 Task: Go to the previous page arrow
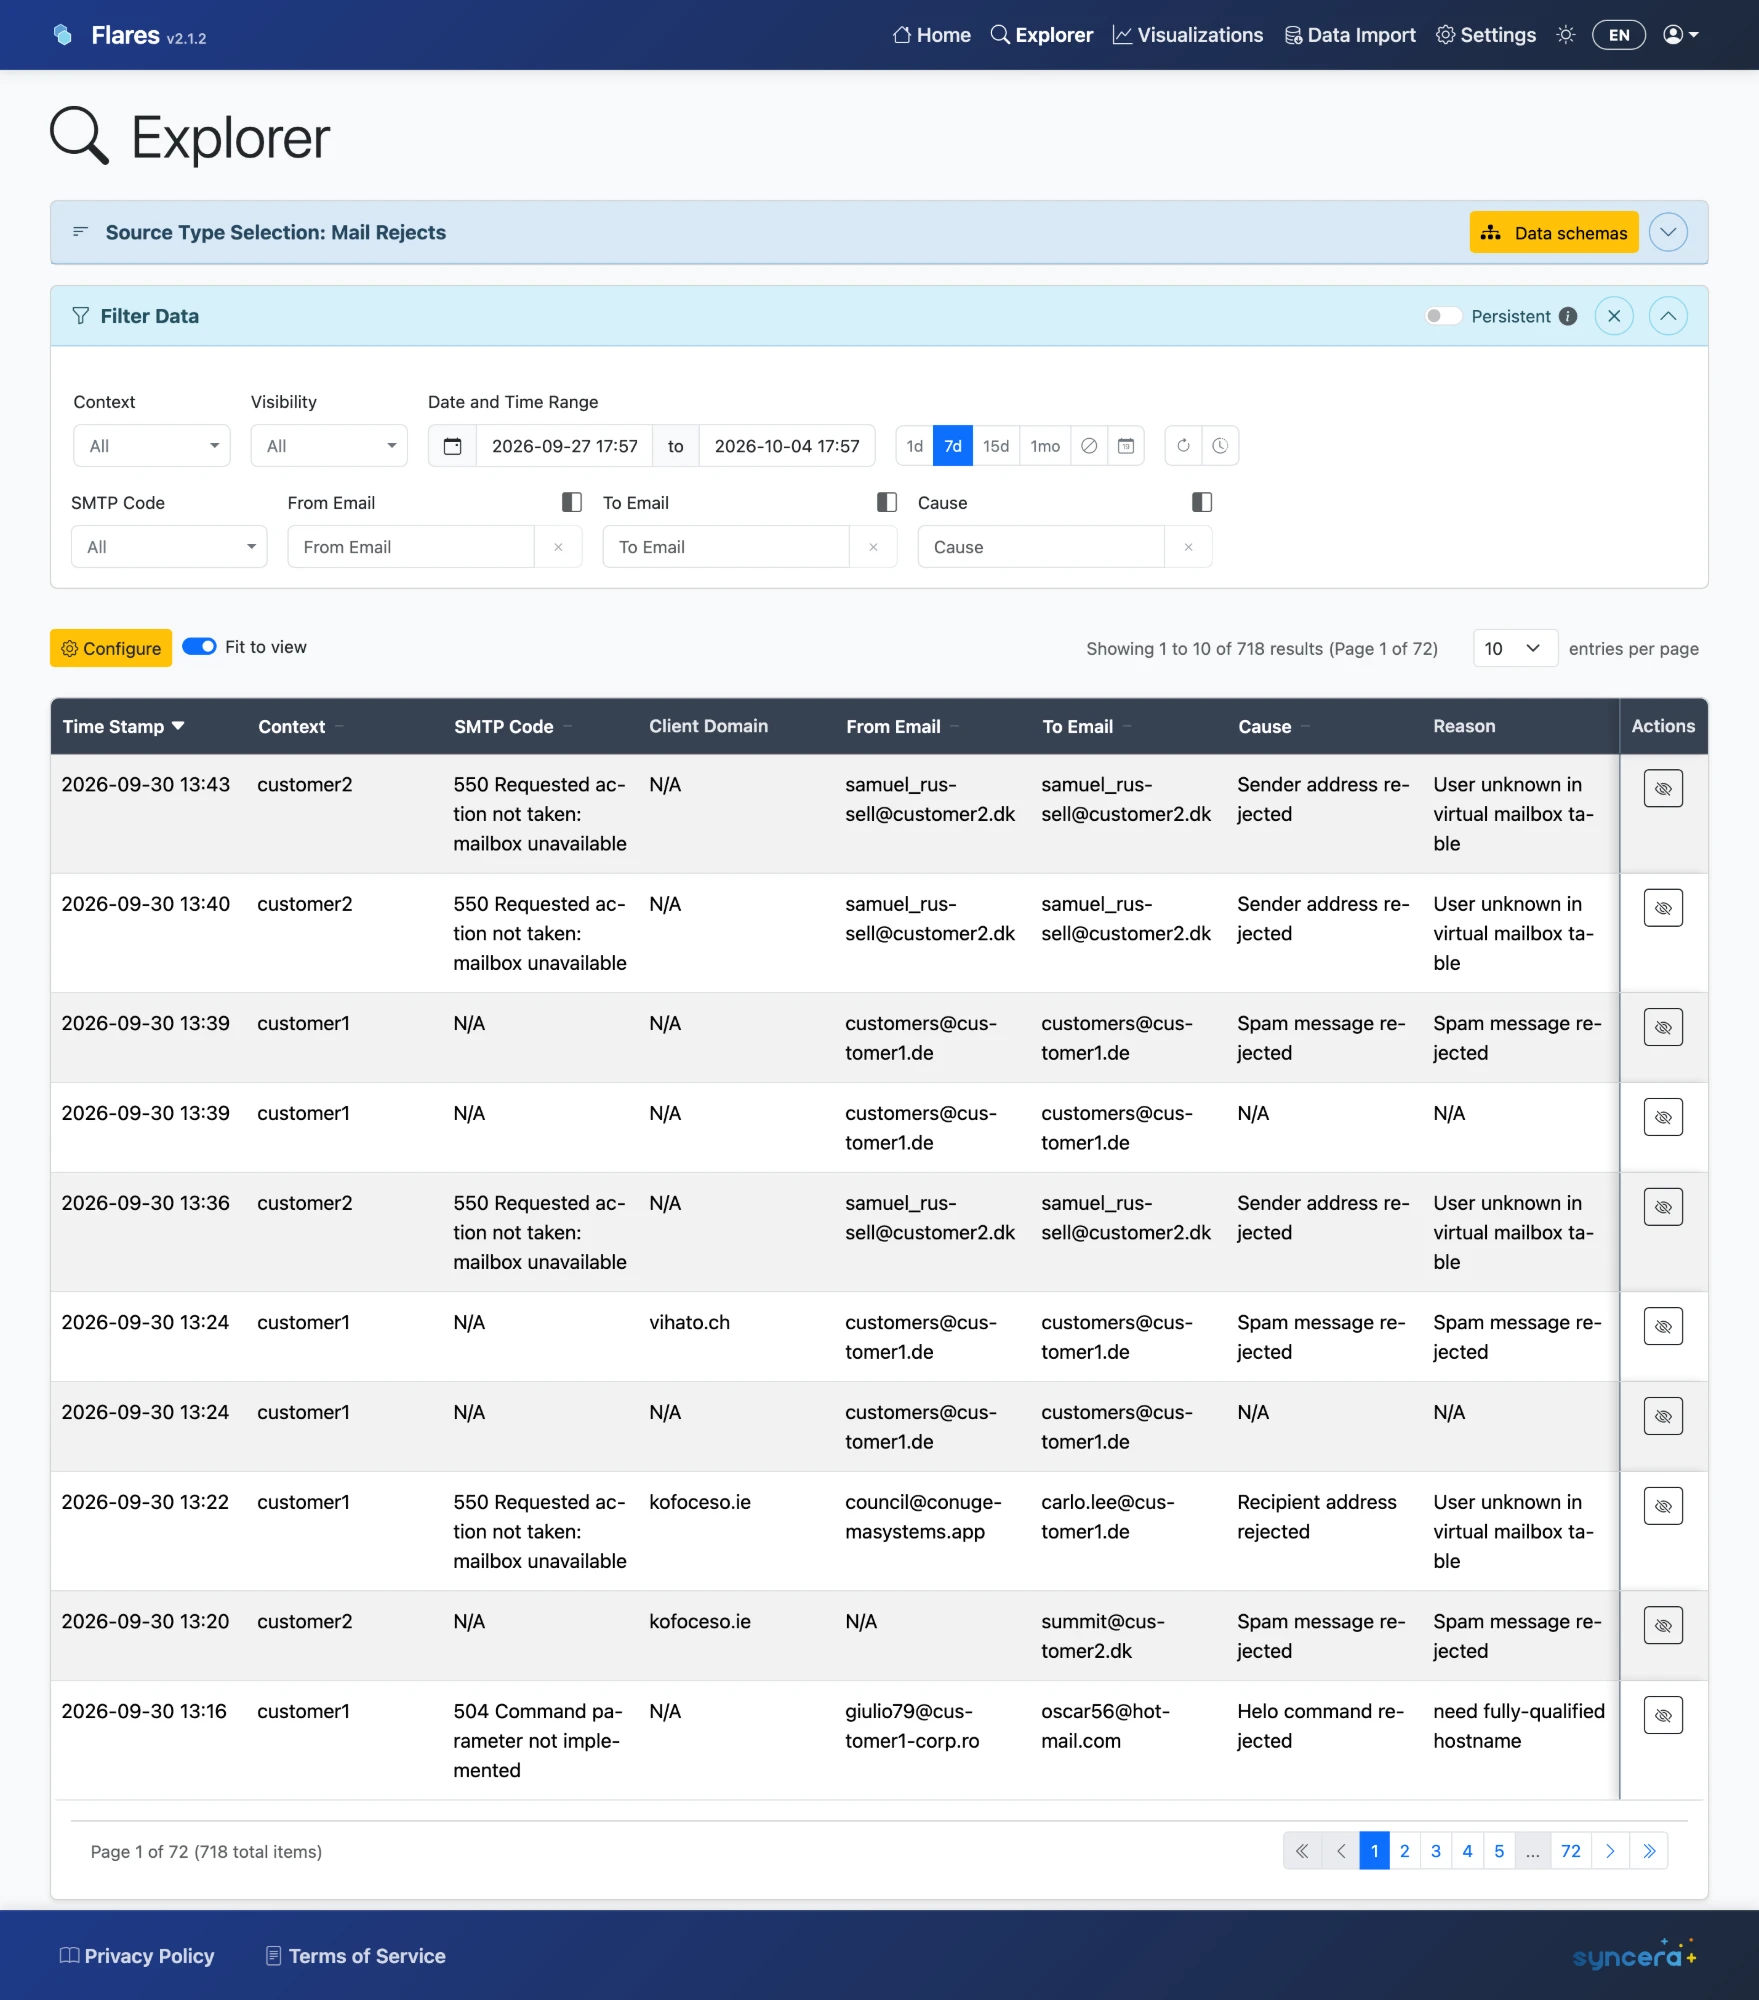pos(1341,1852)
